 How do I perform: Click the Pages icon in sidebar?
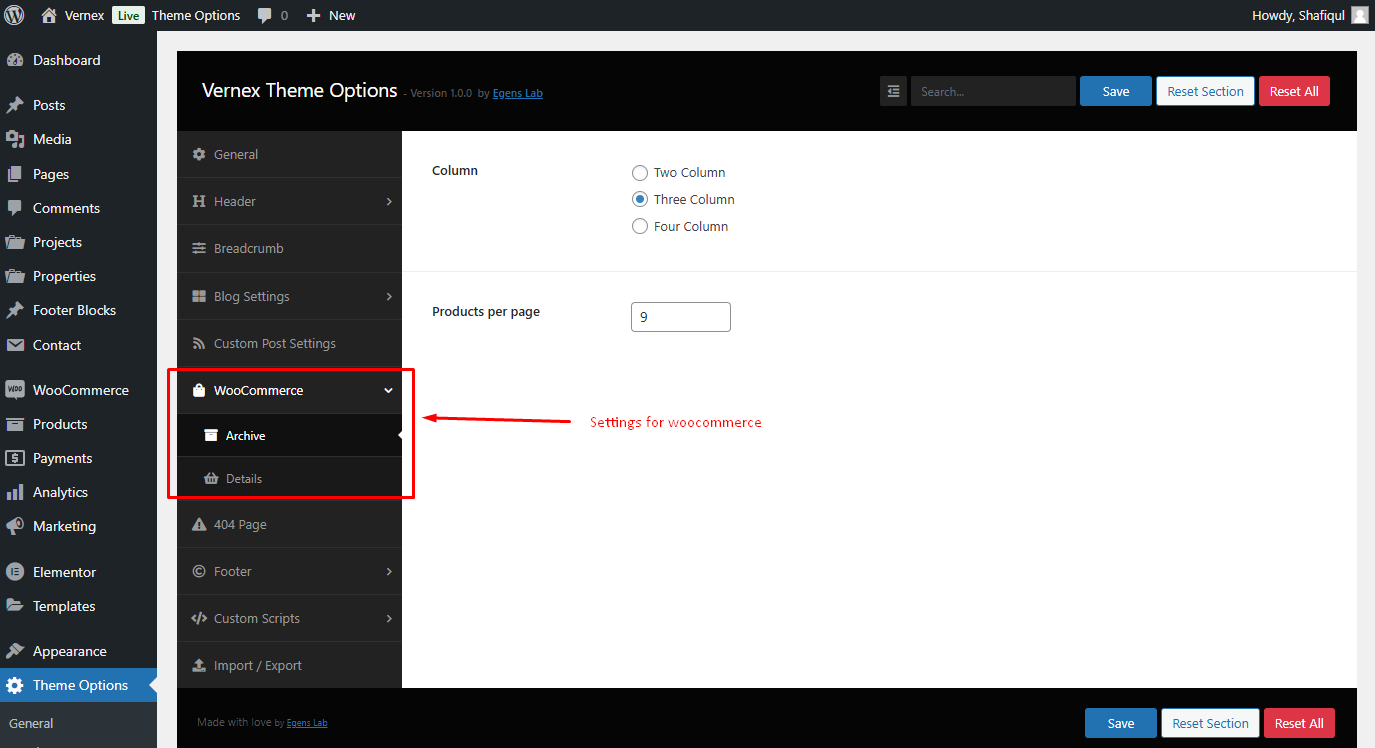tap(15, 174)
